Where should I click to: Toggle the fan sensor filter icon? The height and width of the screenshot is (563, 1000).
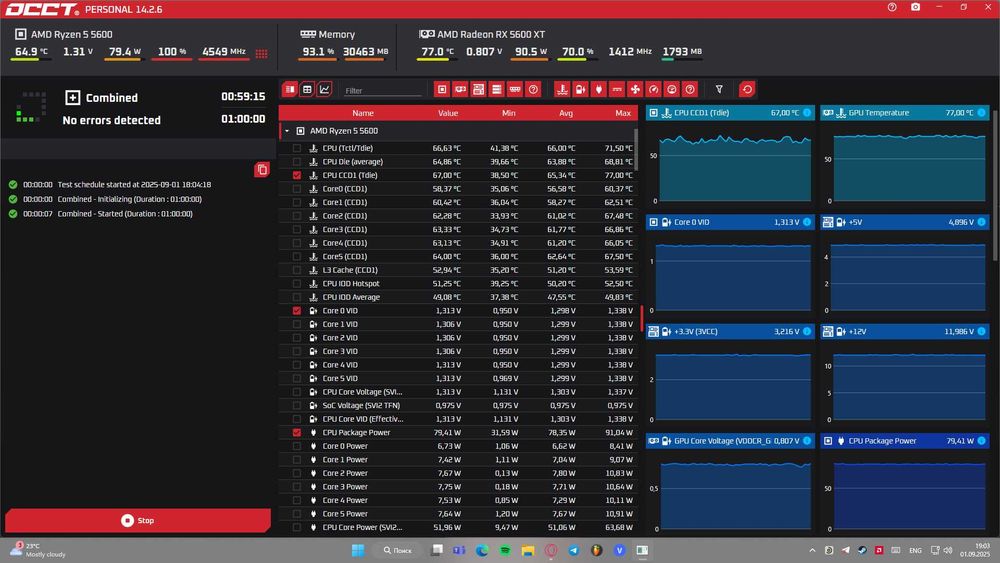pos(635,89)
